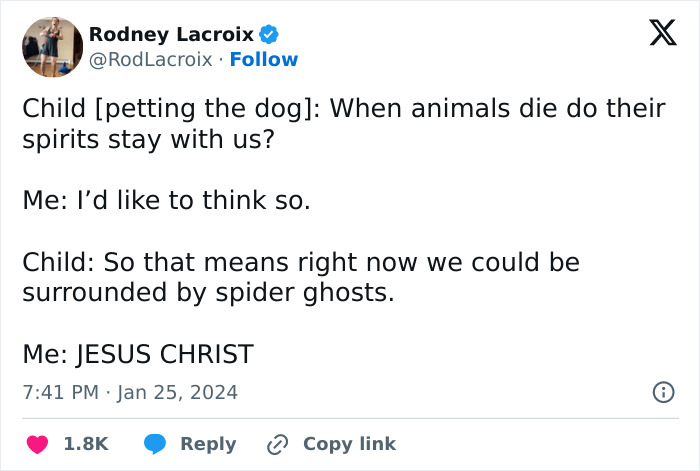Select the Copy link text label

point(349,444)
